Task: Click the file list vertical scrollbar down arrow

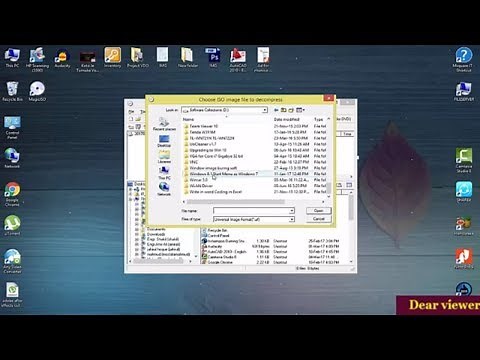Action: click(329, 196)
